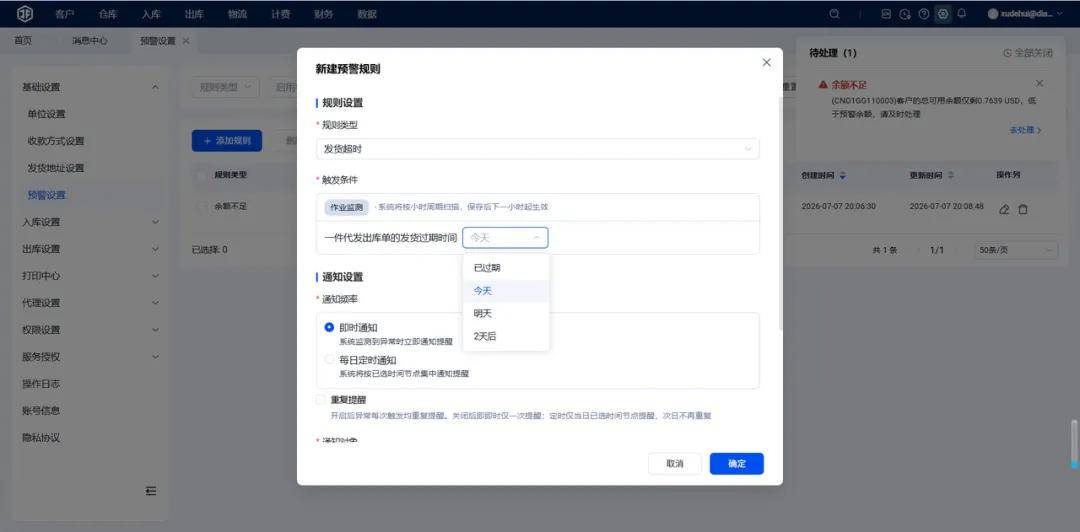Click the user avatar in the header

[993, 14]
